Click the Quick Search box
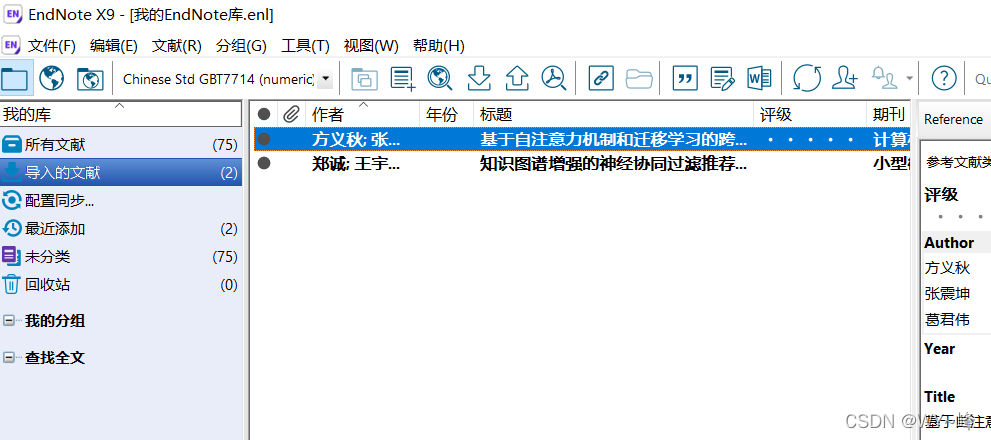The width and height of the screenshot is (991, 440). 982,79
